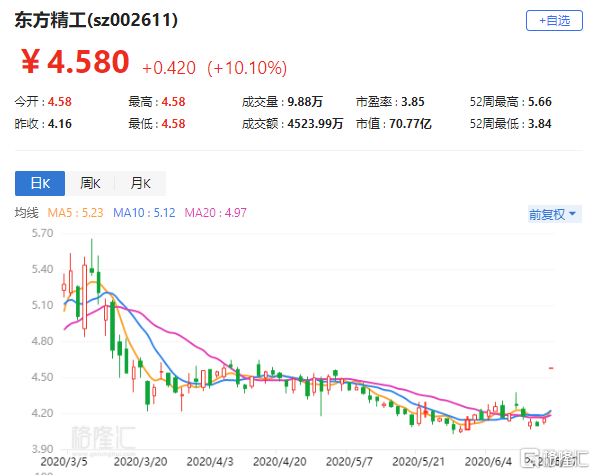Image resolution: width=595 pixels, height=475 pixels.
Task: Switch to the 月K monthly chart tab
Action: coord(140,183)
